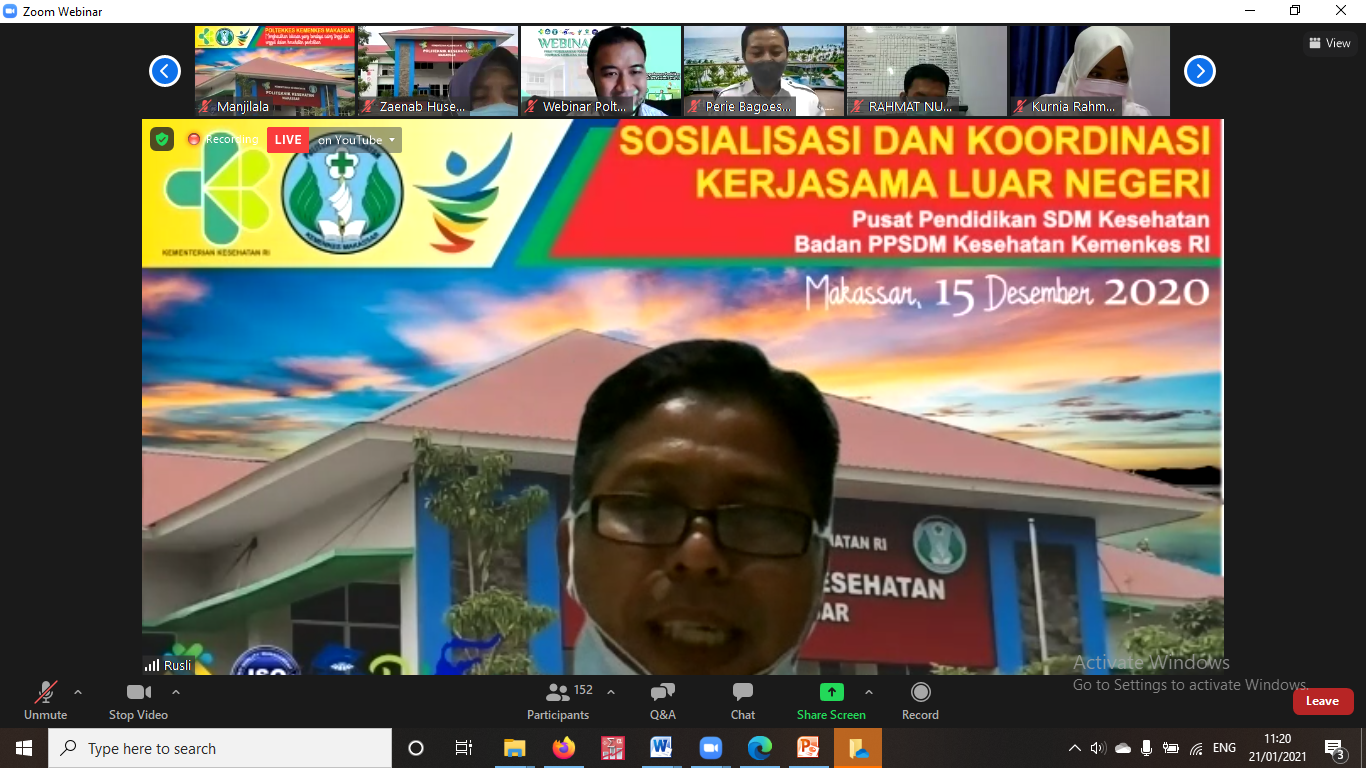The width and height of the screenshot is (1366, 768).
Task: Open the highlighted yellow taskbar app
Action: (858, 748)
